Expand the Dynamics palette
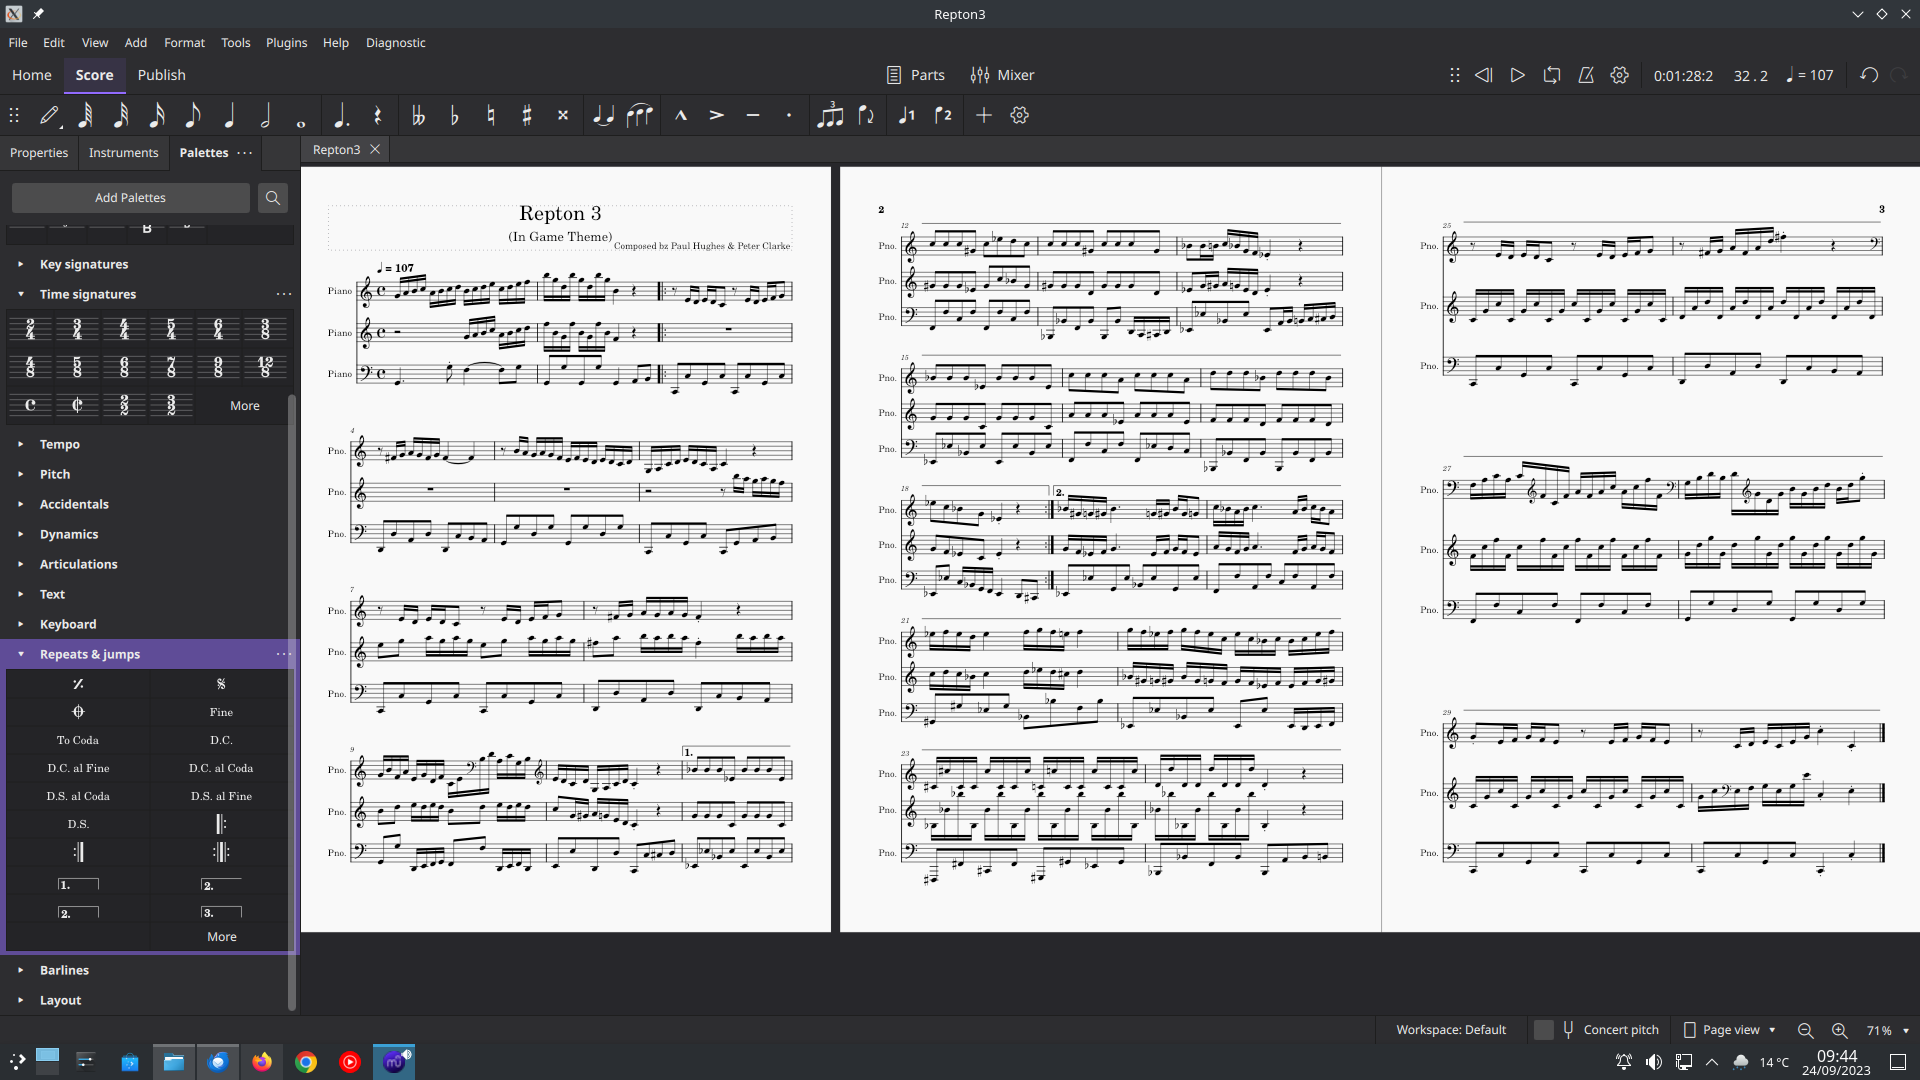The image size is (1920, 1080). [21, 534]
